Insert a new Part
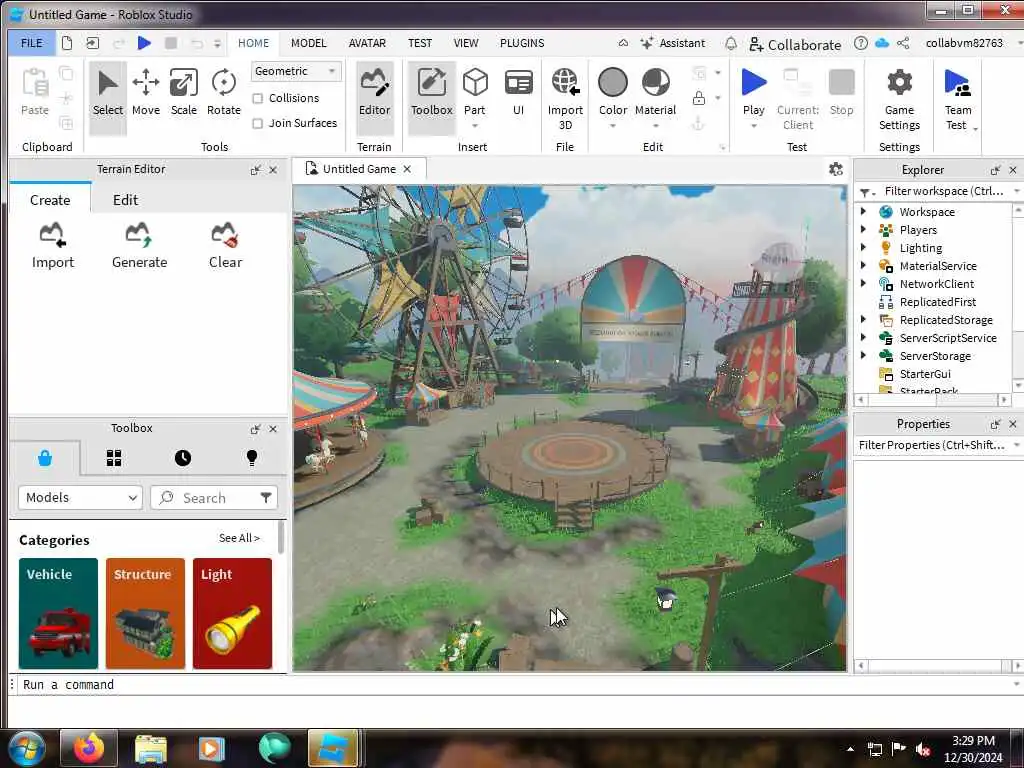This screenshot has width=1024, height=768. (x=475, y=93)
